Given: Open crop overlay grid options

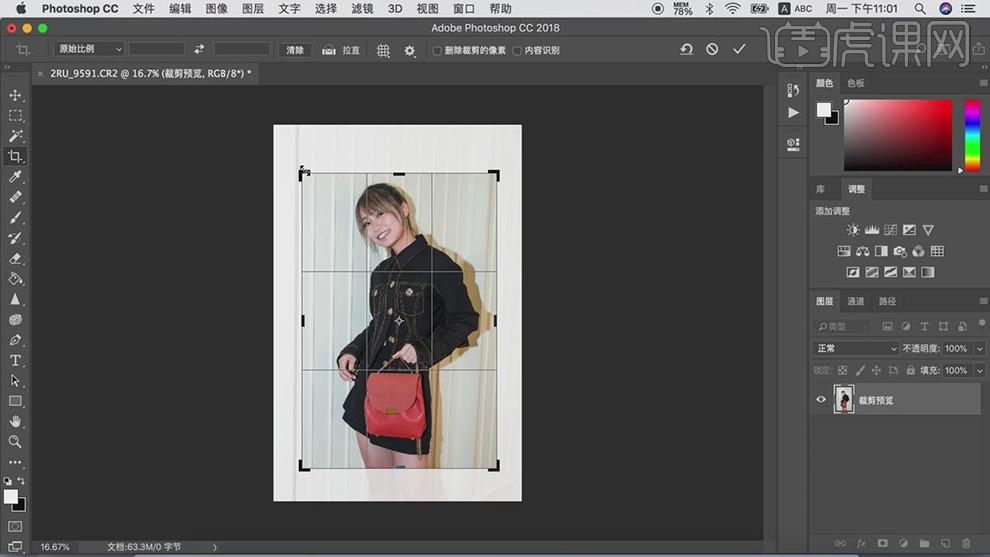Looking at the screenshot, I should pyautogui.click(x=383, y=51).
